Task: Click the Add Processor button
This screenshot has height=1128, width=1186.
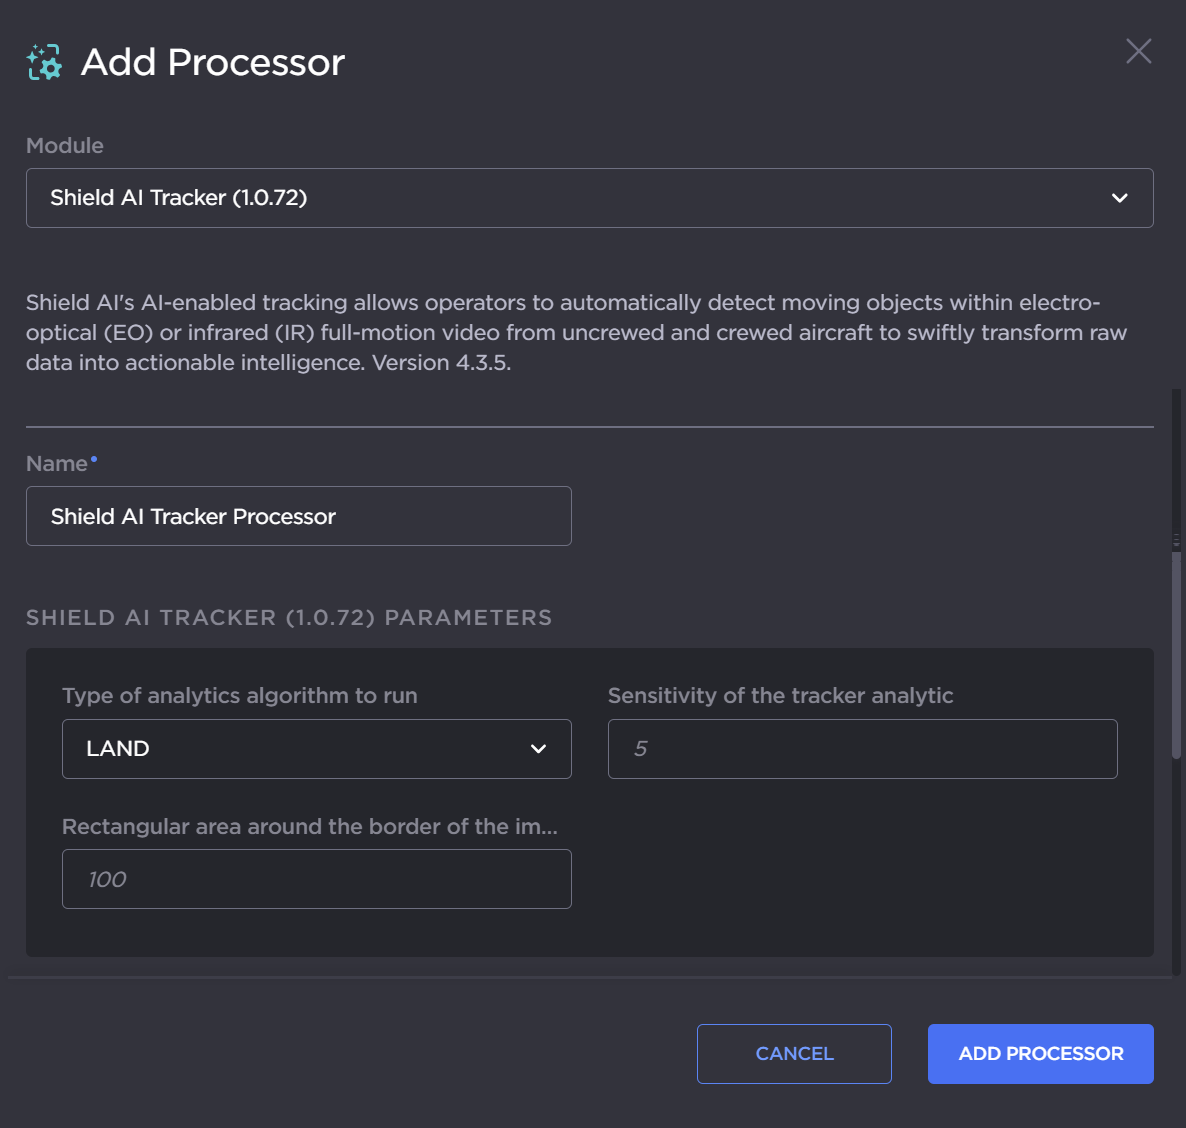Action: click(x=1040, y=1054)
